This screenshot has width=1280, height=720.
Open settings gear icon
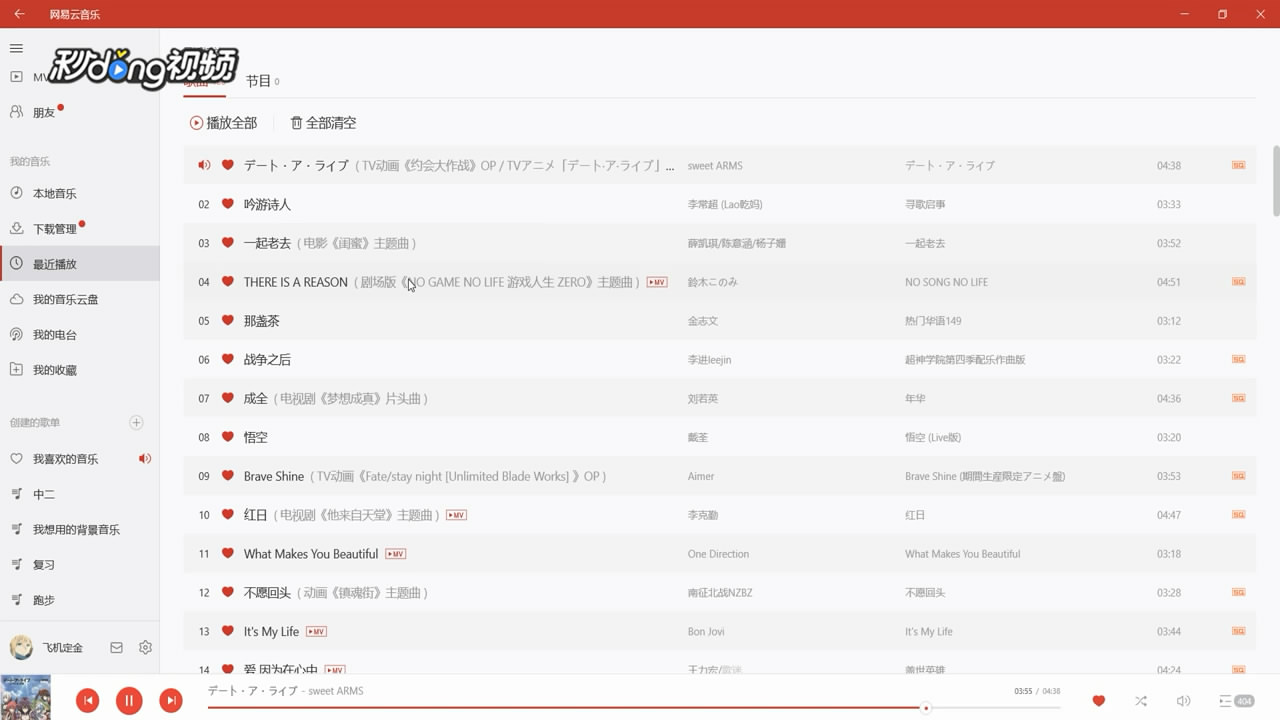point(145,648)
